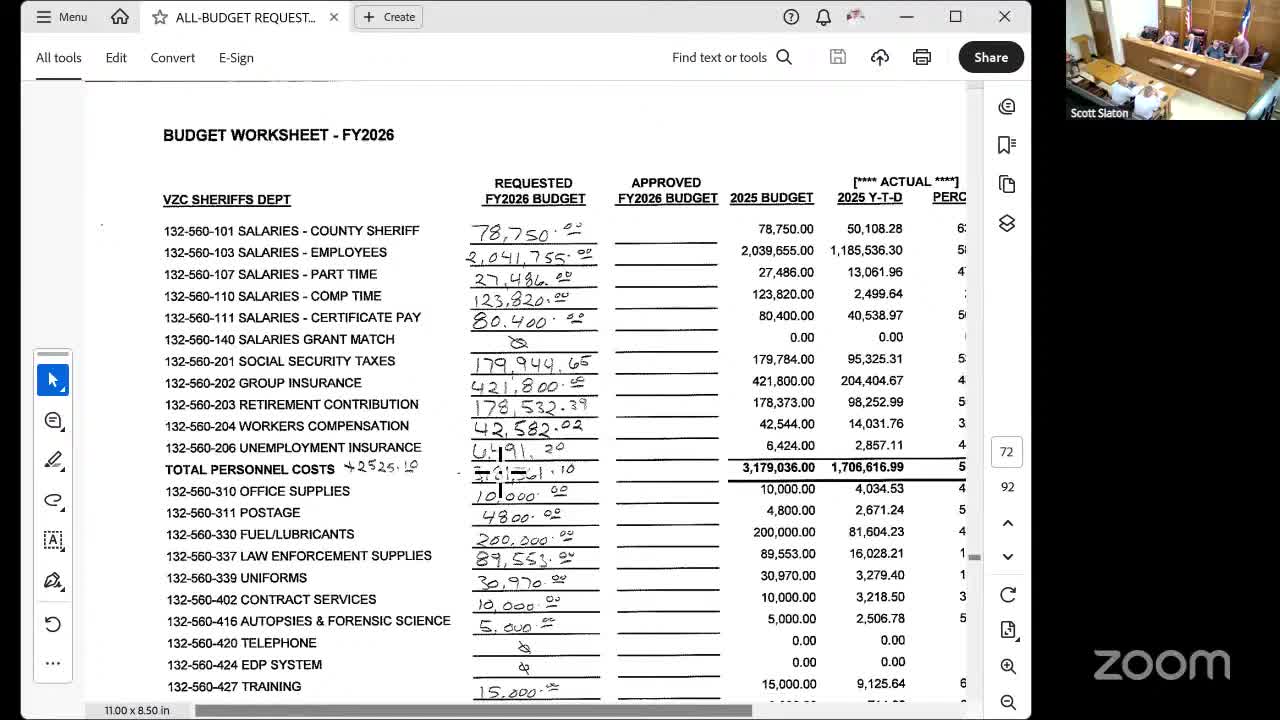
Task: Open the Edit tab
Action: 116,58
